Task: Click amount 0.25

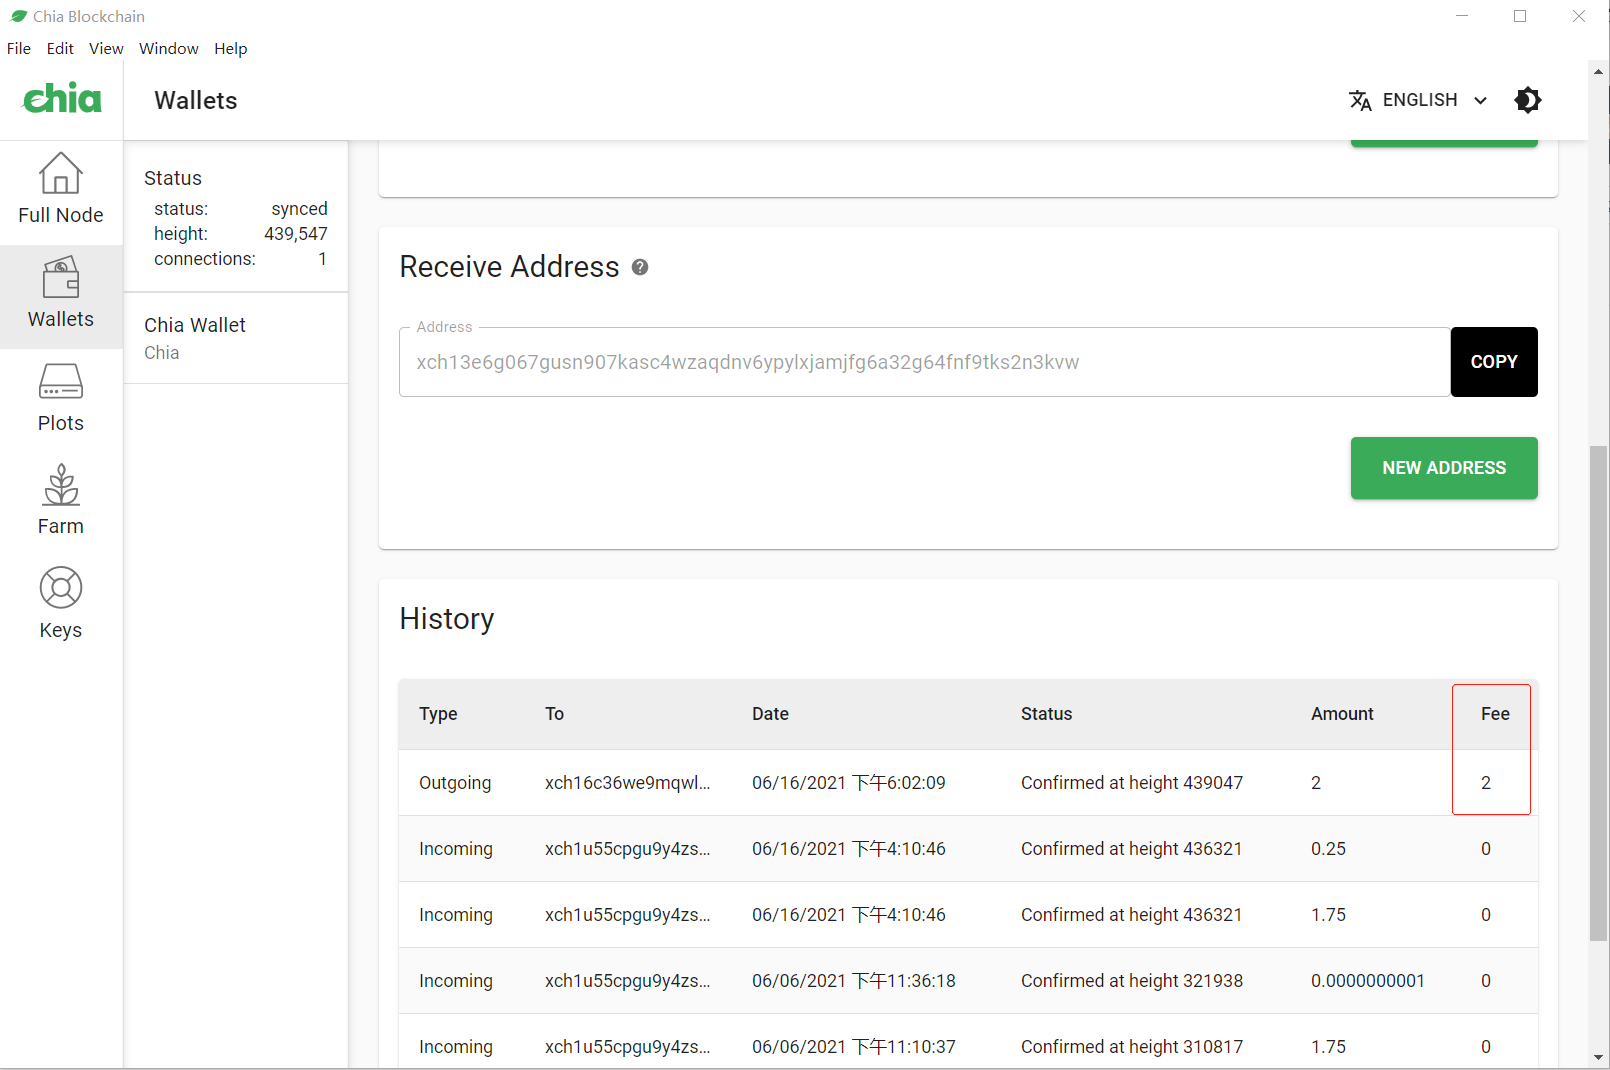Action: click(x=1328, y=849)
